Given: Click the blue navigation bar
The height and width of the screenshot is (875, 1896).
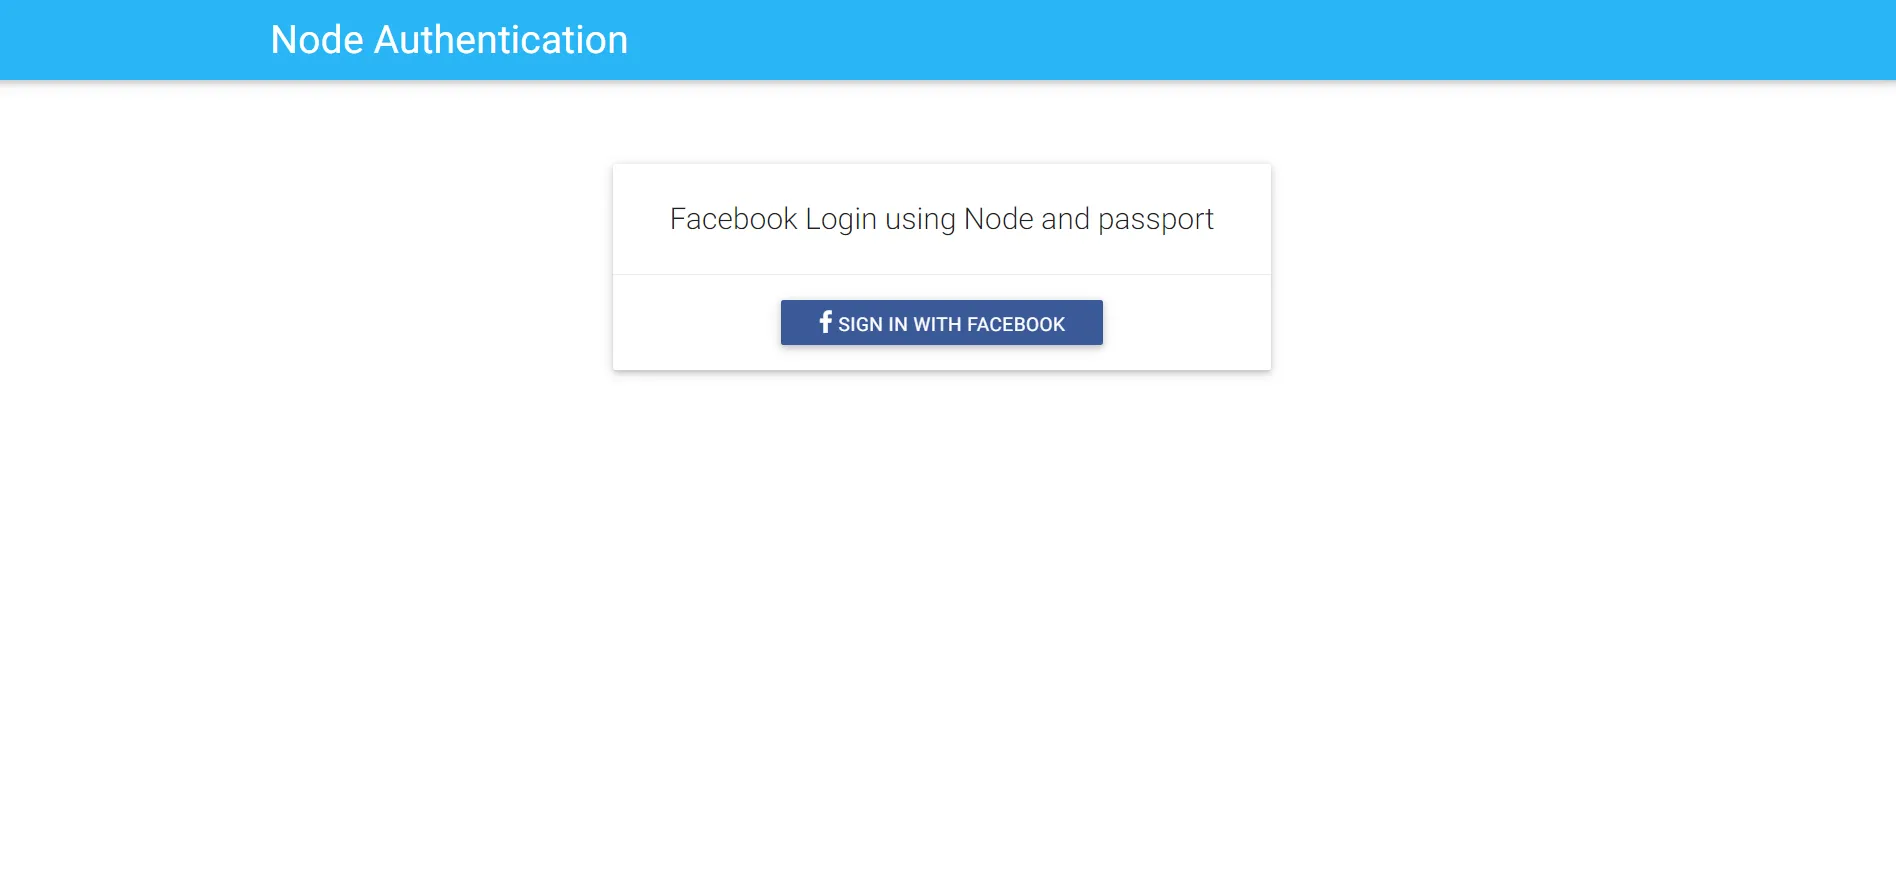Looking at the screenshot, I should point(1400,39).
